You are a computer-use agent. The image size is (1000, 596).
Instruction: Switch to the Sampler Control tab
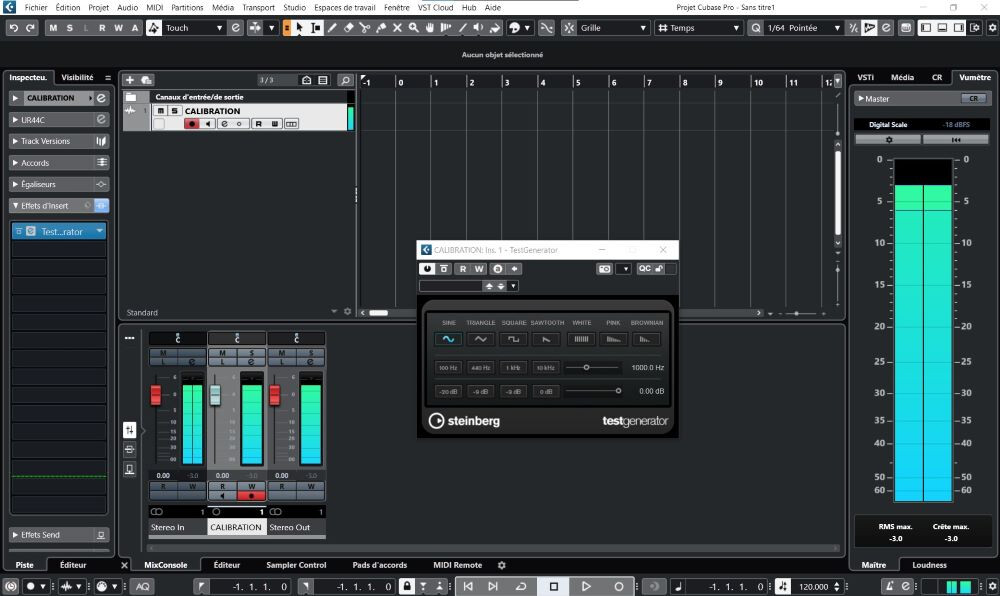pyautogui.click(x=296, y=565)
